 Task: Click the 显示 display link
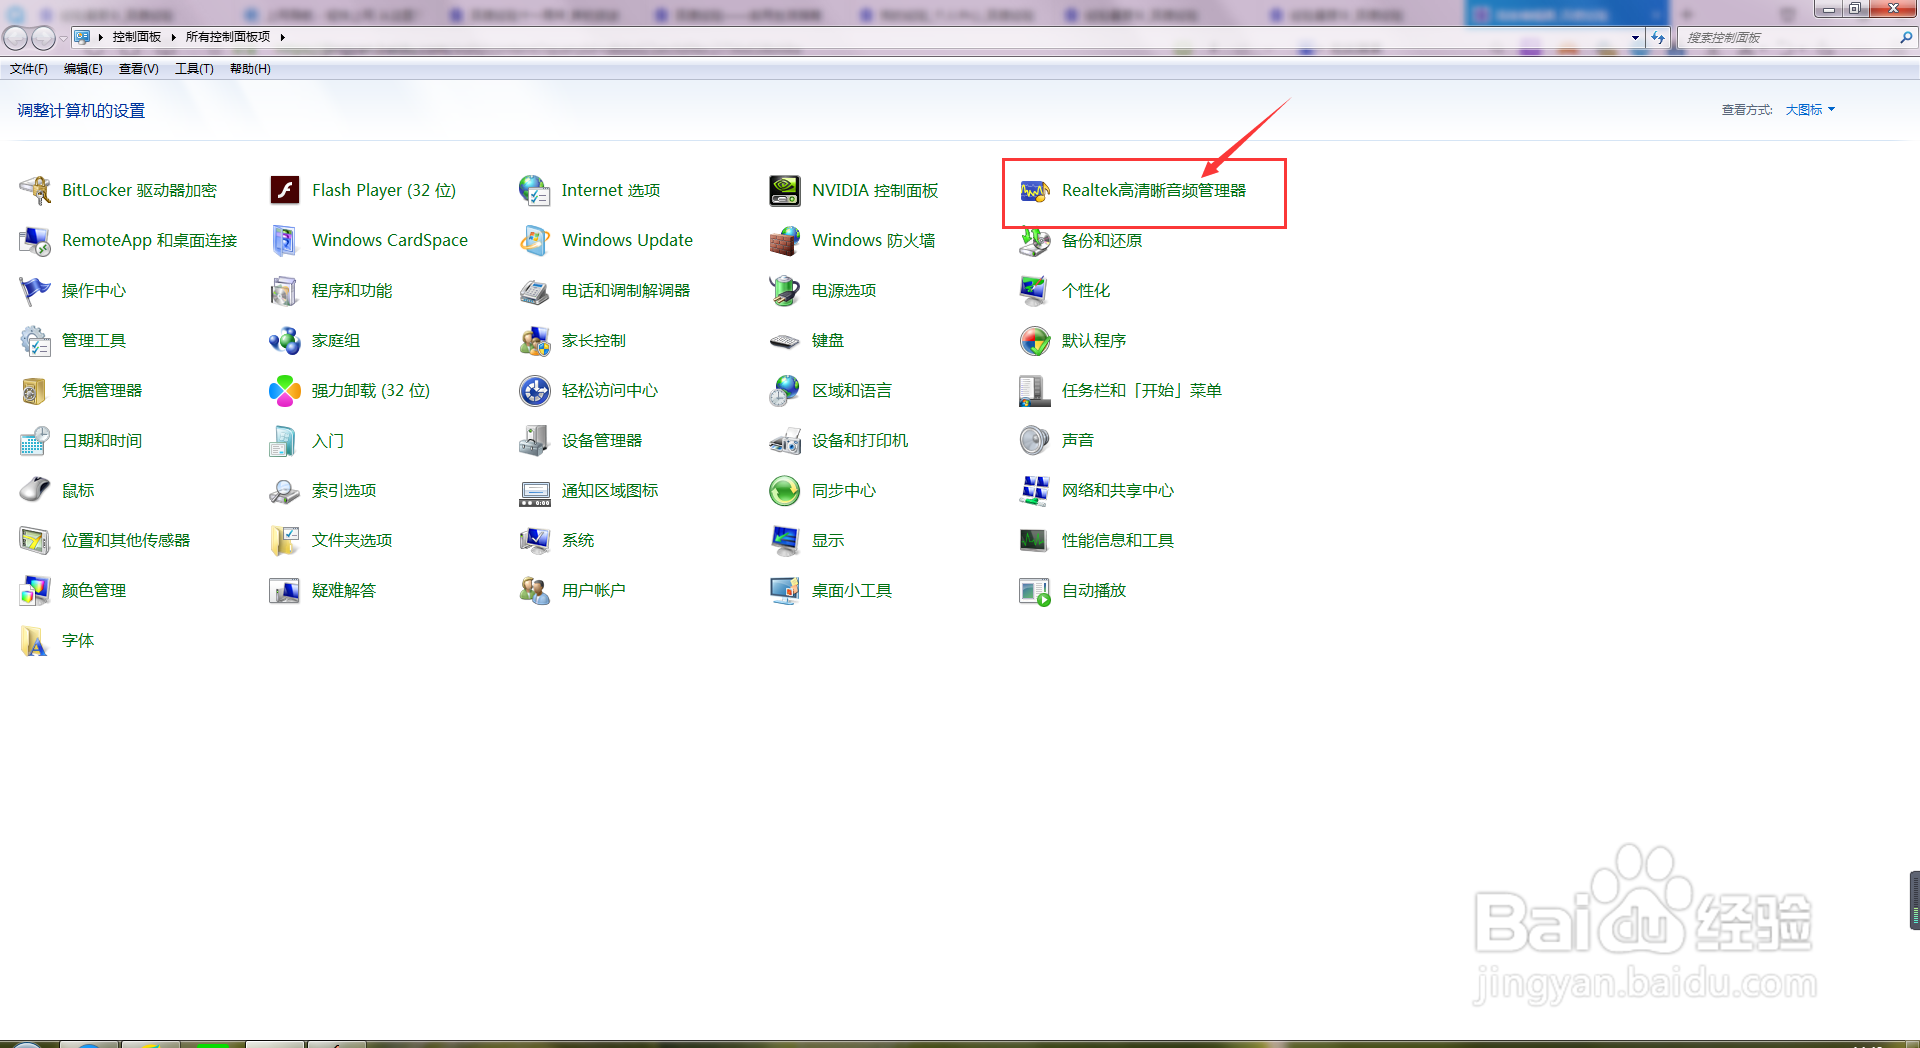click(828, 540)
